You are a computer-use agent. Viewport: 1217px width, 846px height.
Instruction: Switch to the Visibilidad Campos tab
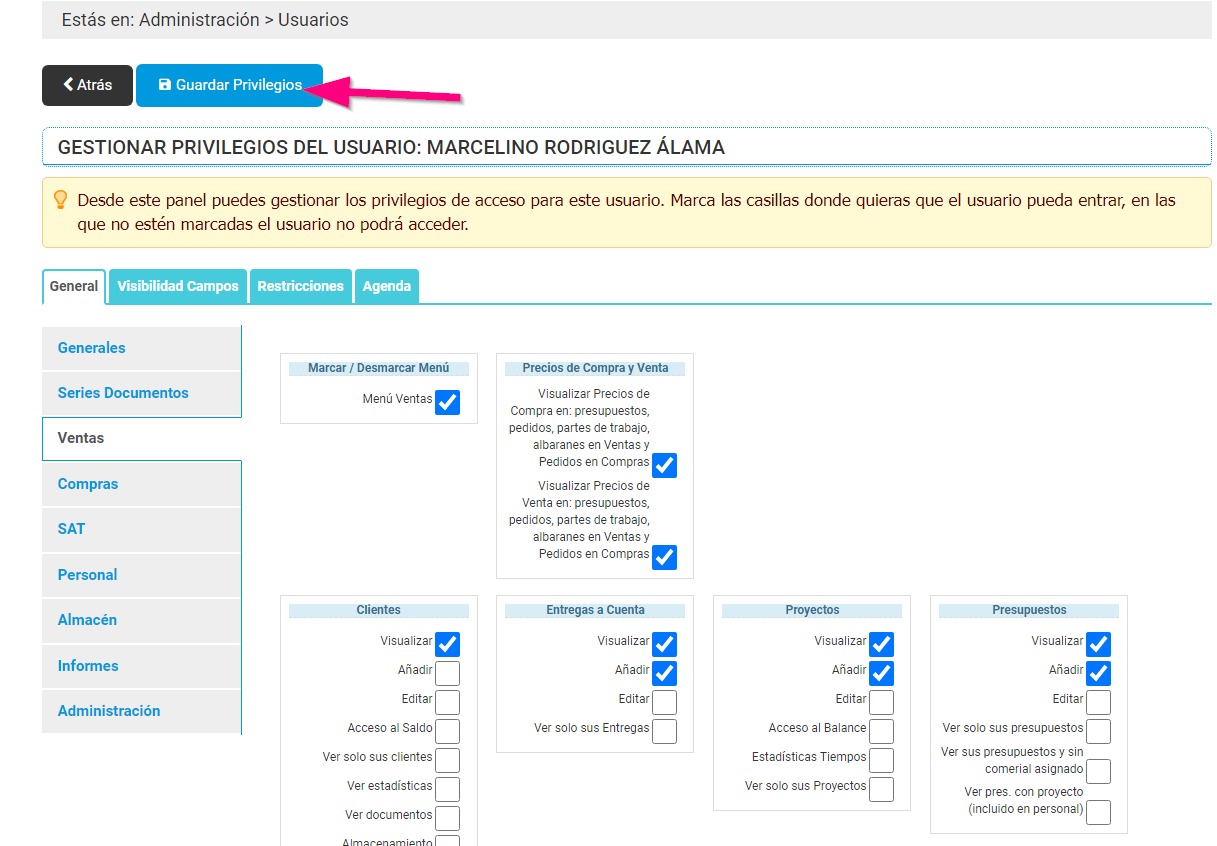click(x=177, y=286)
